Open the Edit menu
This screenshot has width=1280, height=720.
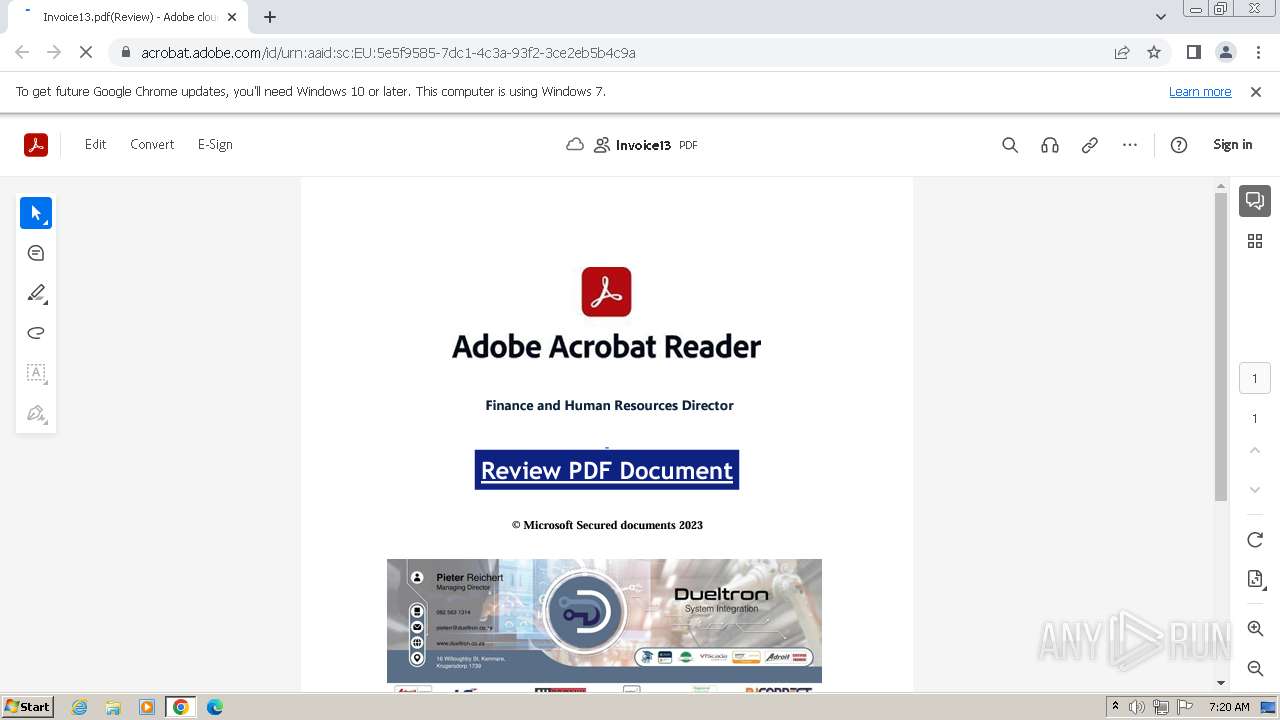[x=95, y=145]
